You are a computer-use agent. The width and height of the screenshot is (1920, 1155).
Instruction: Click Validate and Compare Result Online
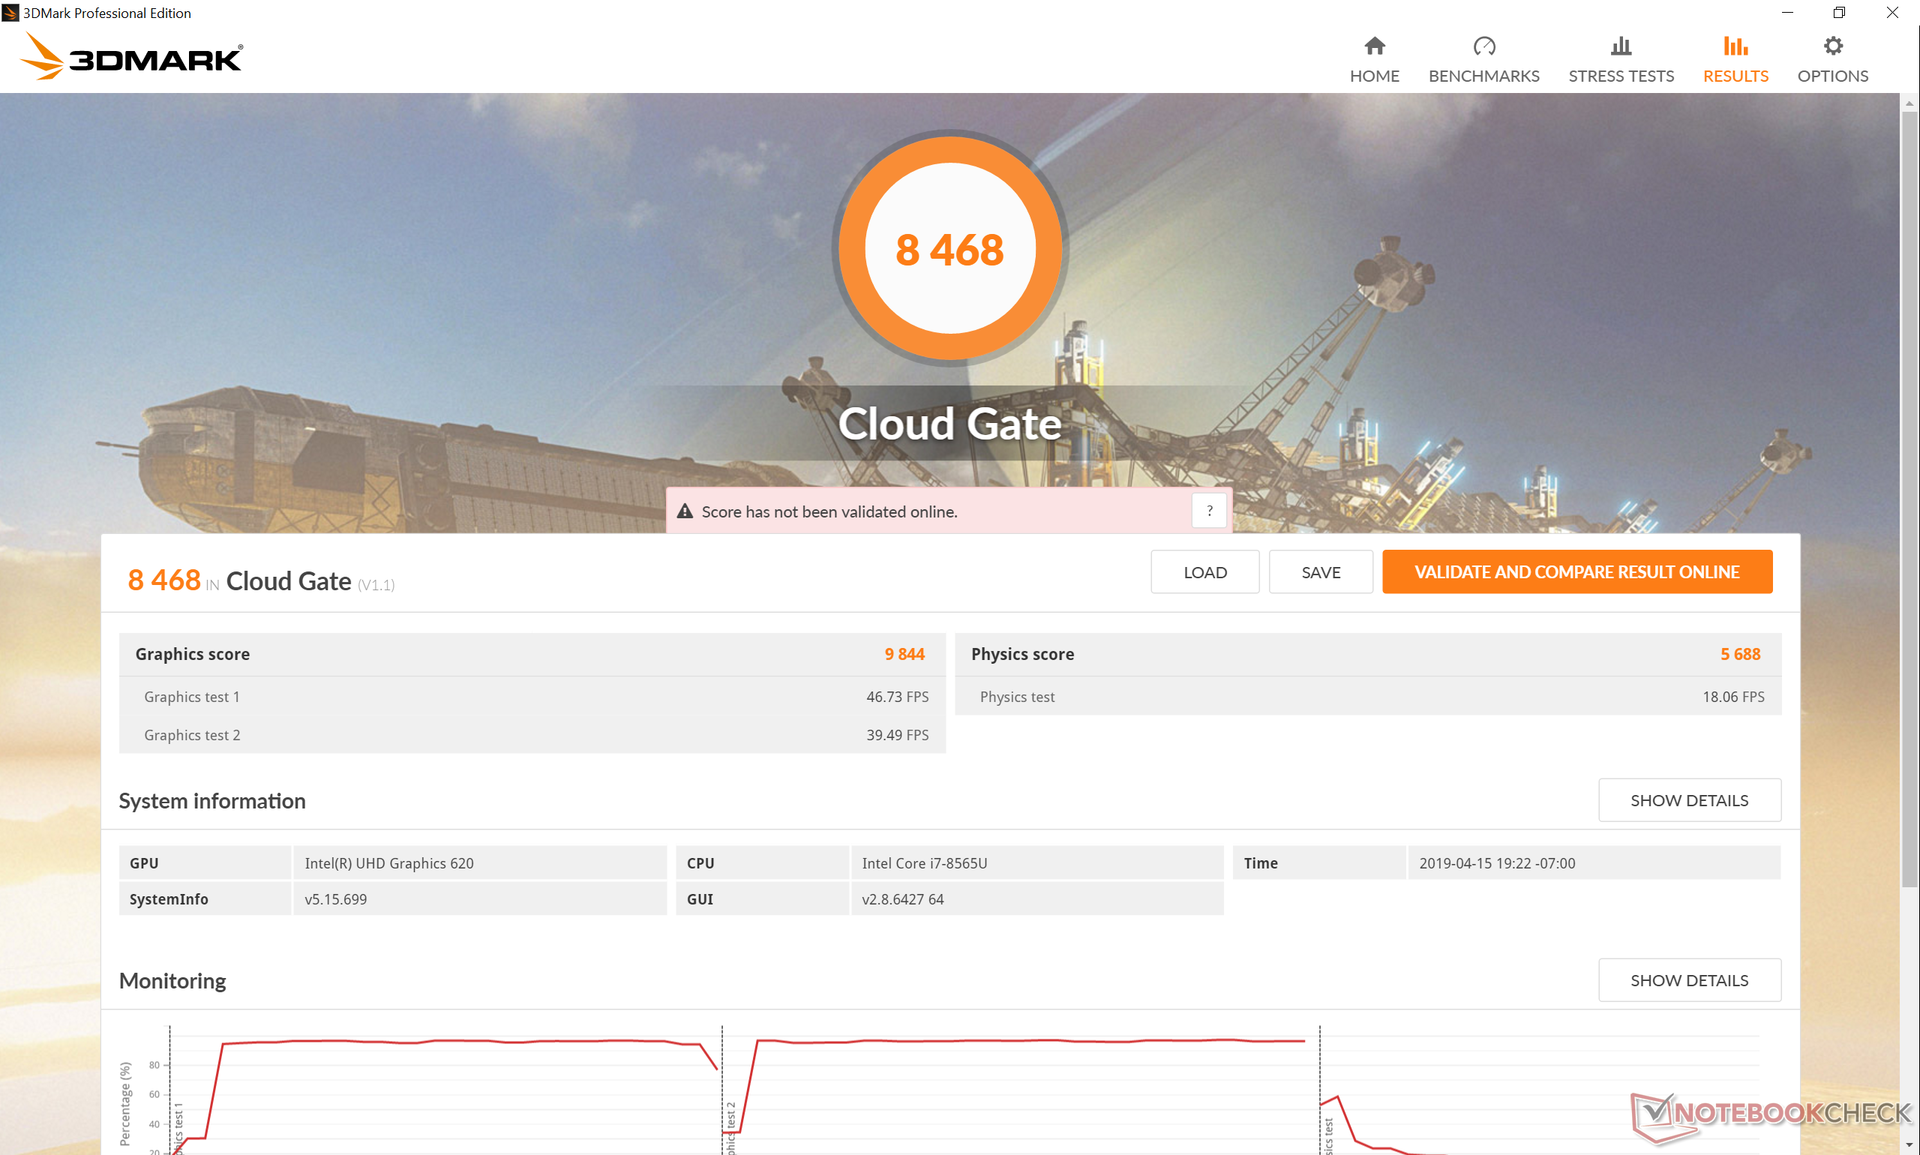[1577, 572]
